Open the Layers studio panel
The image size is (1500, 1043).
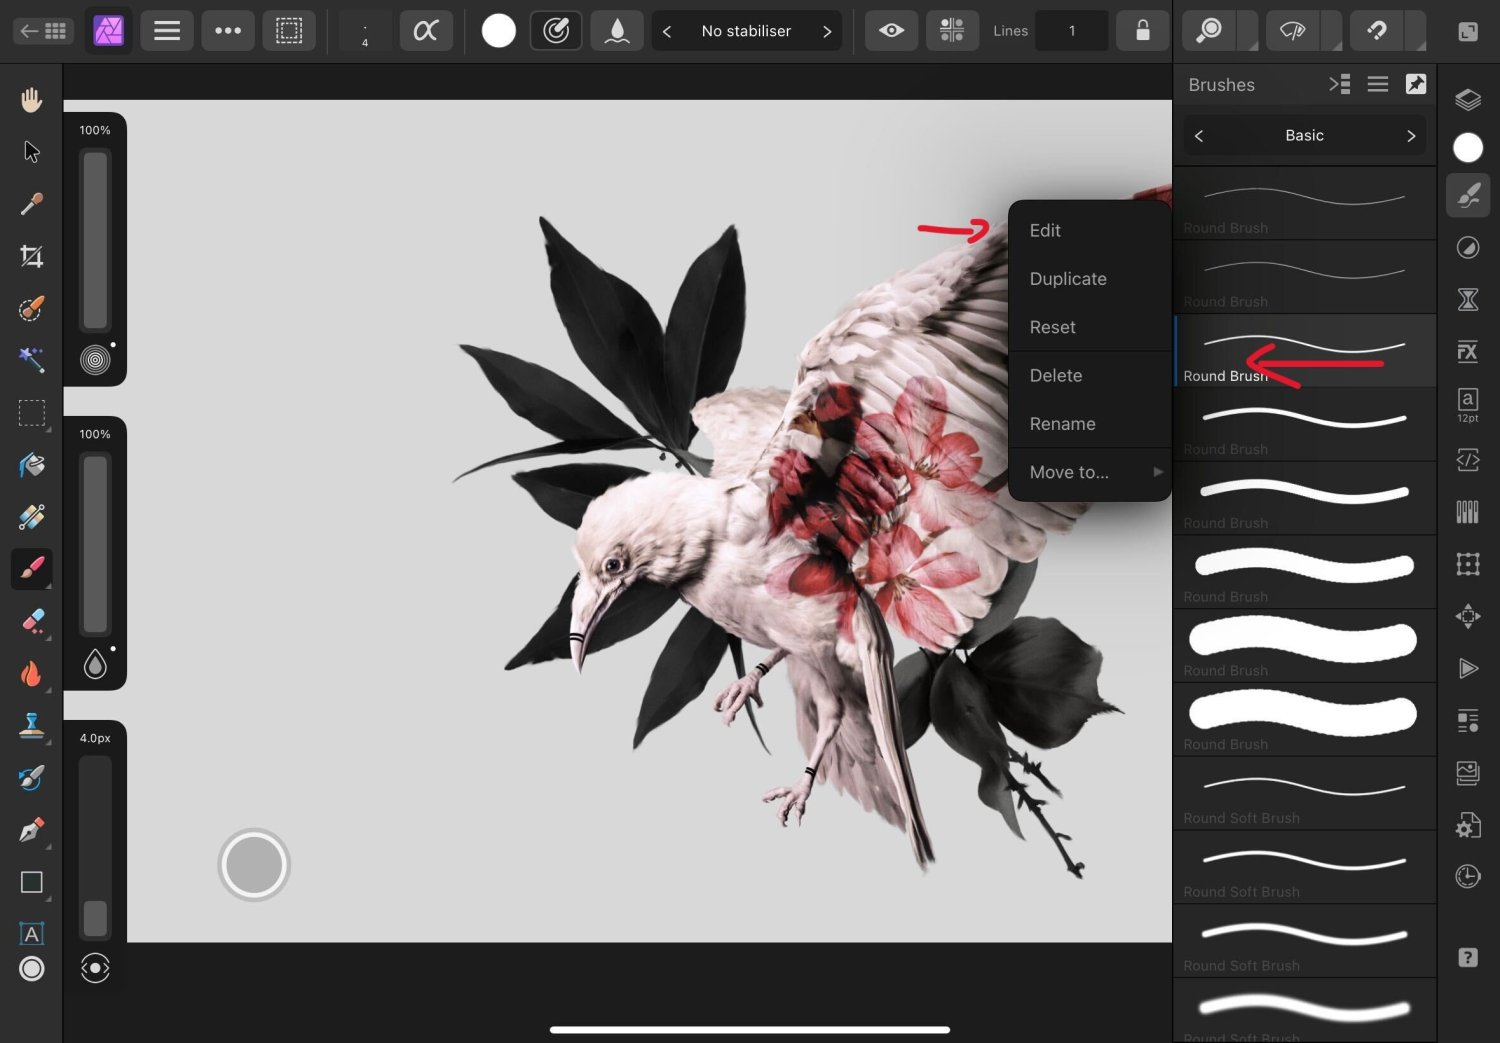coord(1467,99)
